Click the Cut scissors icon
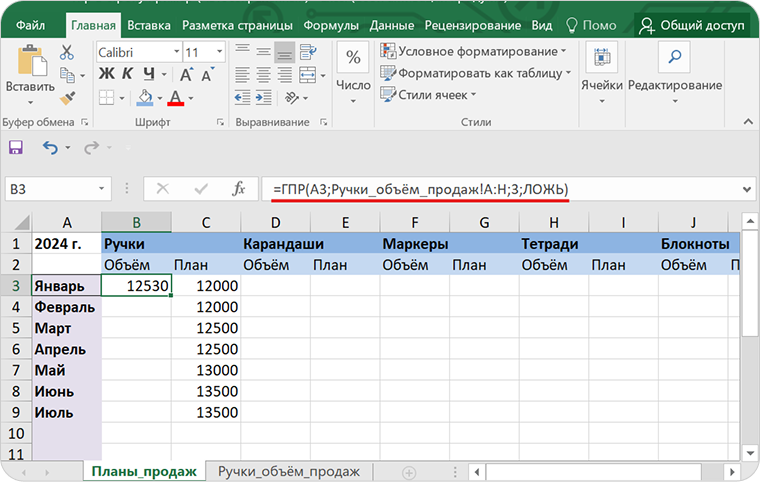Image resolution: width=760 pixels, height=482 pixels. pyautogui.click(x=68, y=52)
